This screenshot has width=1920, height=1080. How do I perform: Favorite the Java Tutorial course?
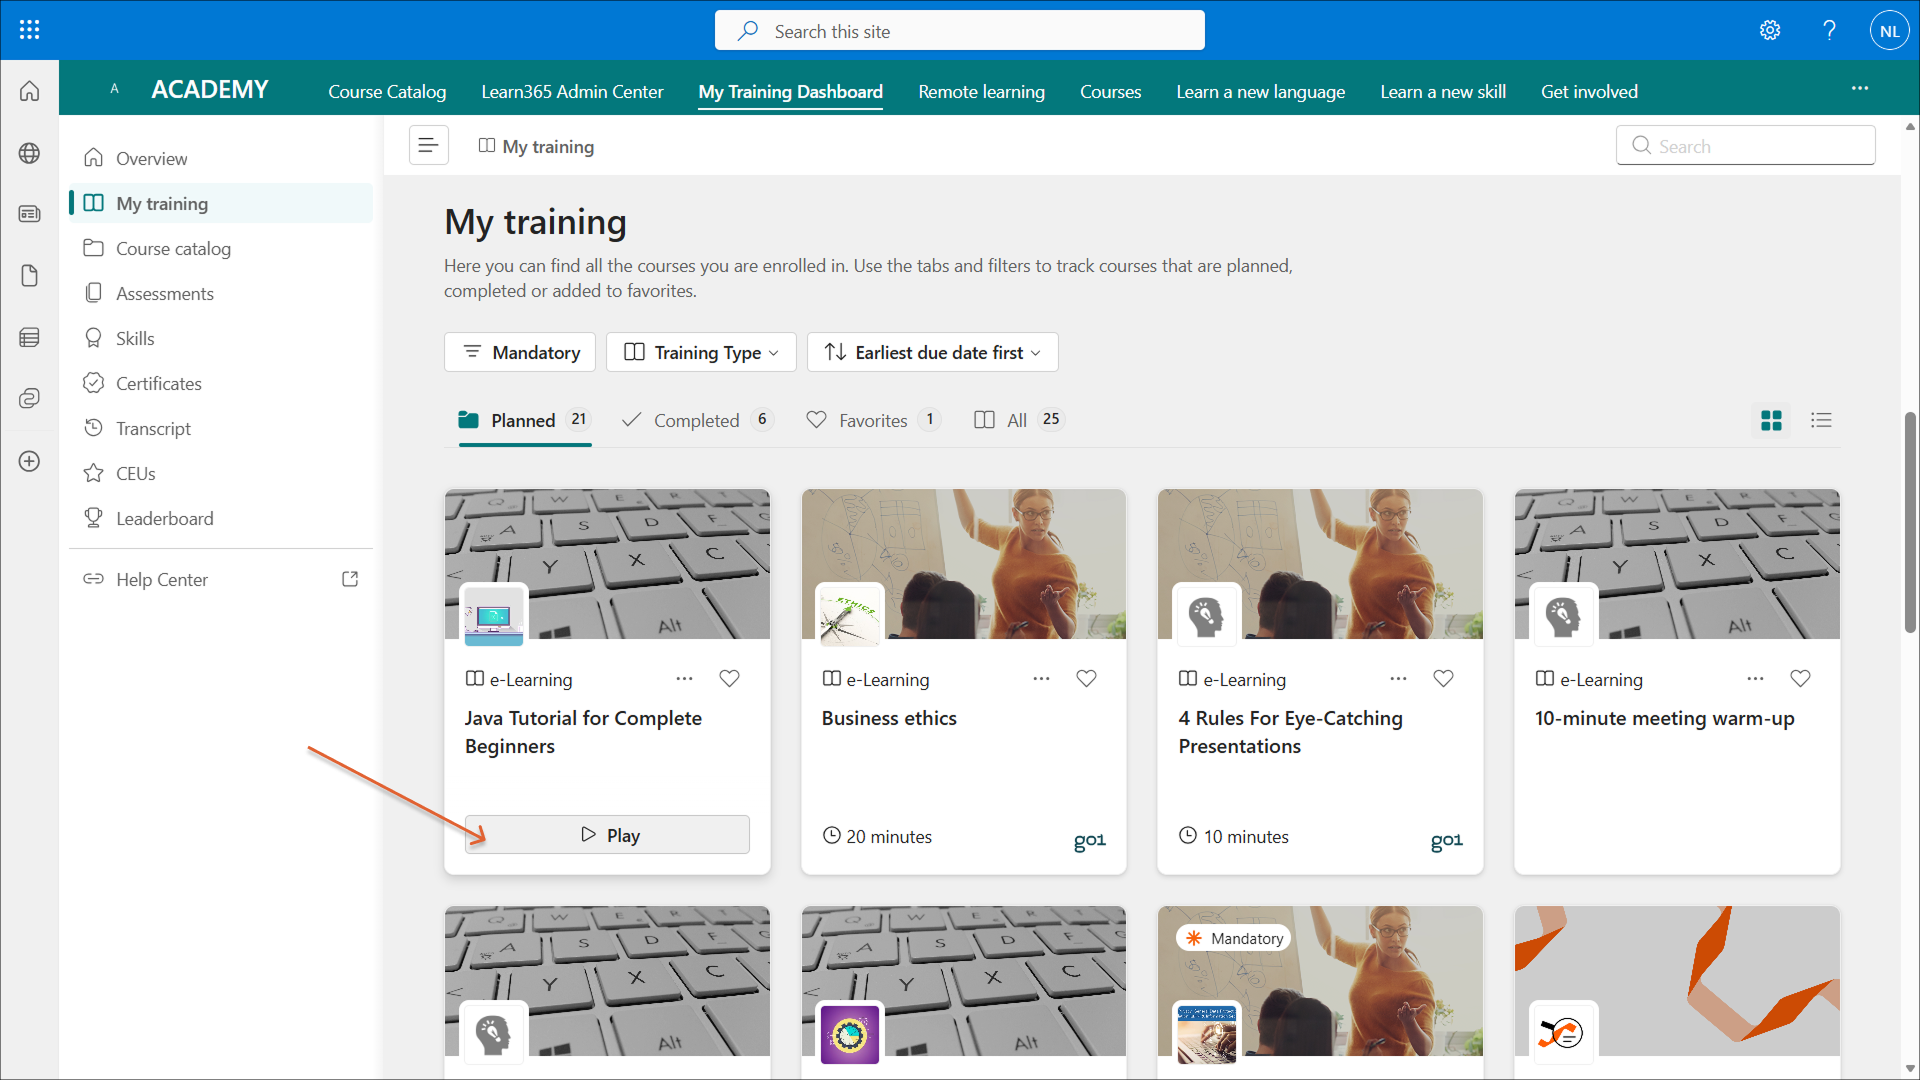click(x=729, y=679)
